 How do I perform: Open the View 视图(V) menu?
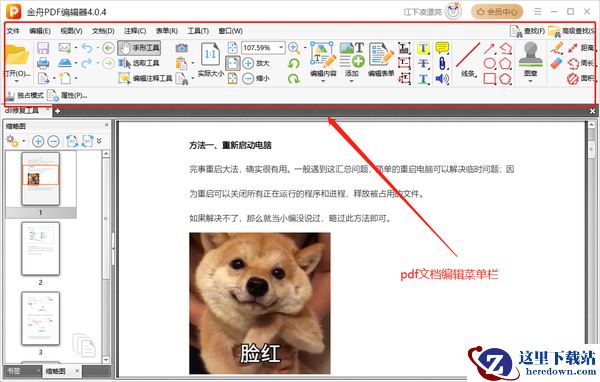click(x=72, y=31)
